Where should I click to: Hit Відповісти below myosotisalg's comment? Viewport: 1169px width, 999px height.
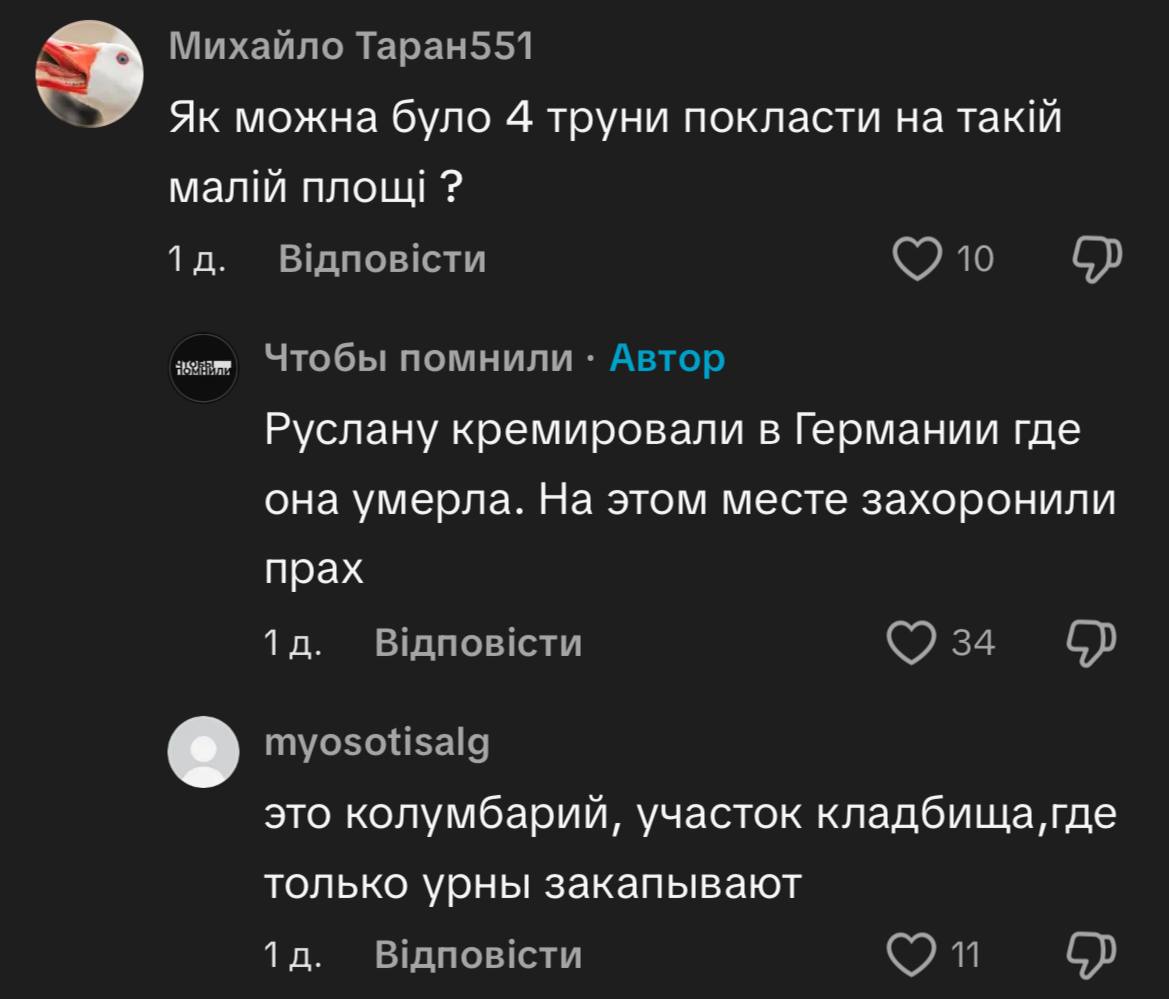[478, 954]
